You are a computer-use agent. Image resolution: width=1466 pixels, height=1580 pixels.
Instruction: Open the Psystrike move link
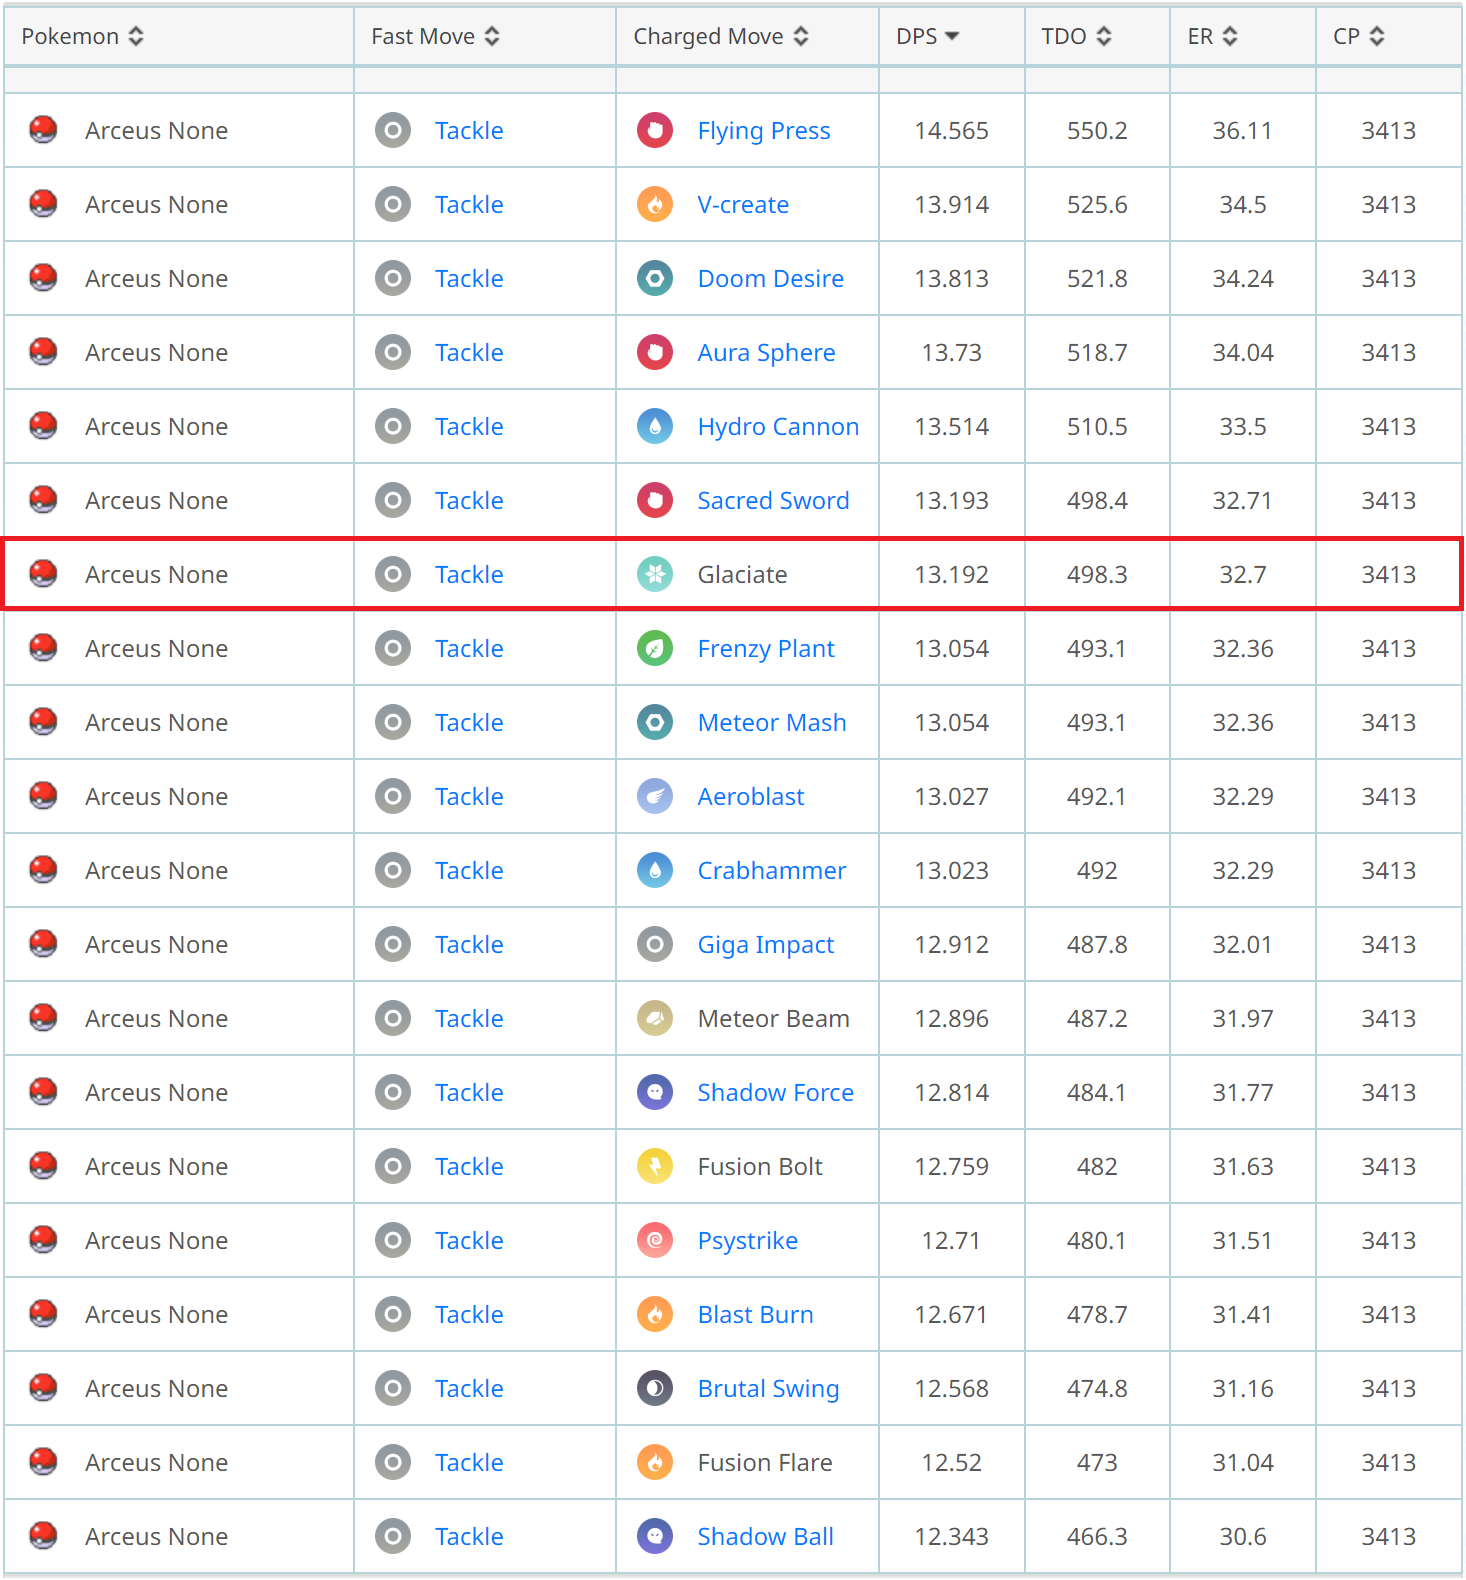[x=747, y=1240]
